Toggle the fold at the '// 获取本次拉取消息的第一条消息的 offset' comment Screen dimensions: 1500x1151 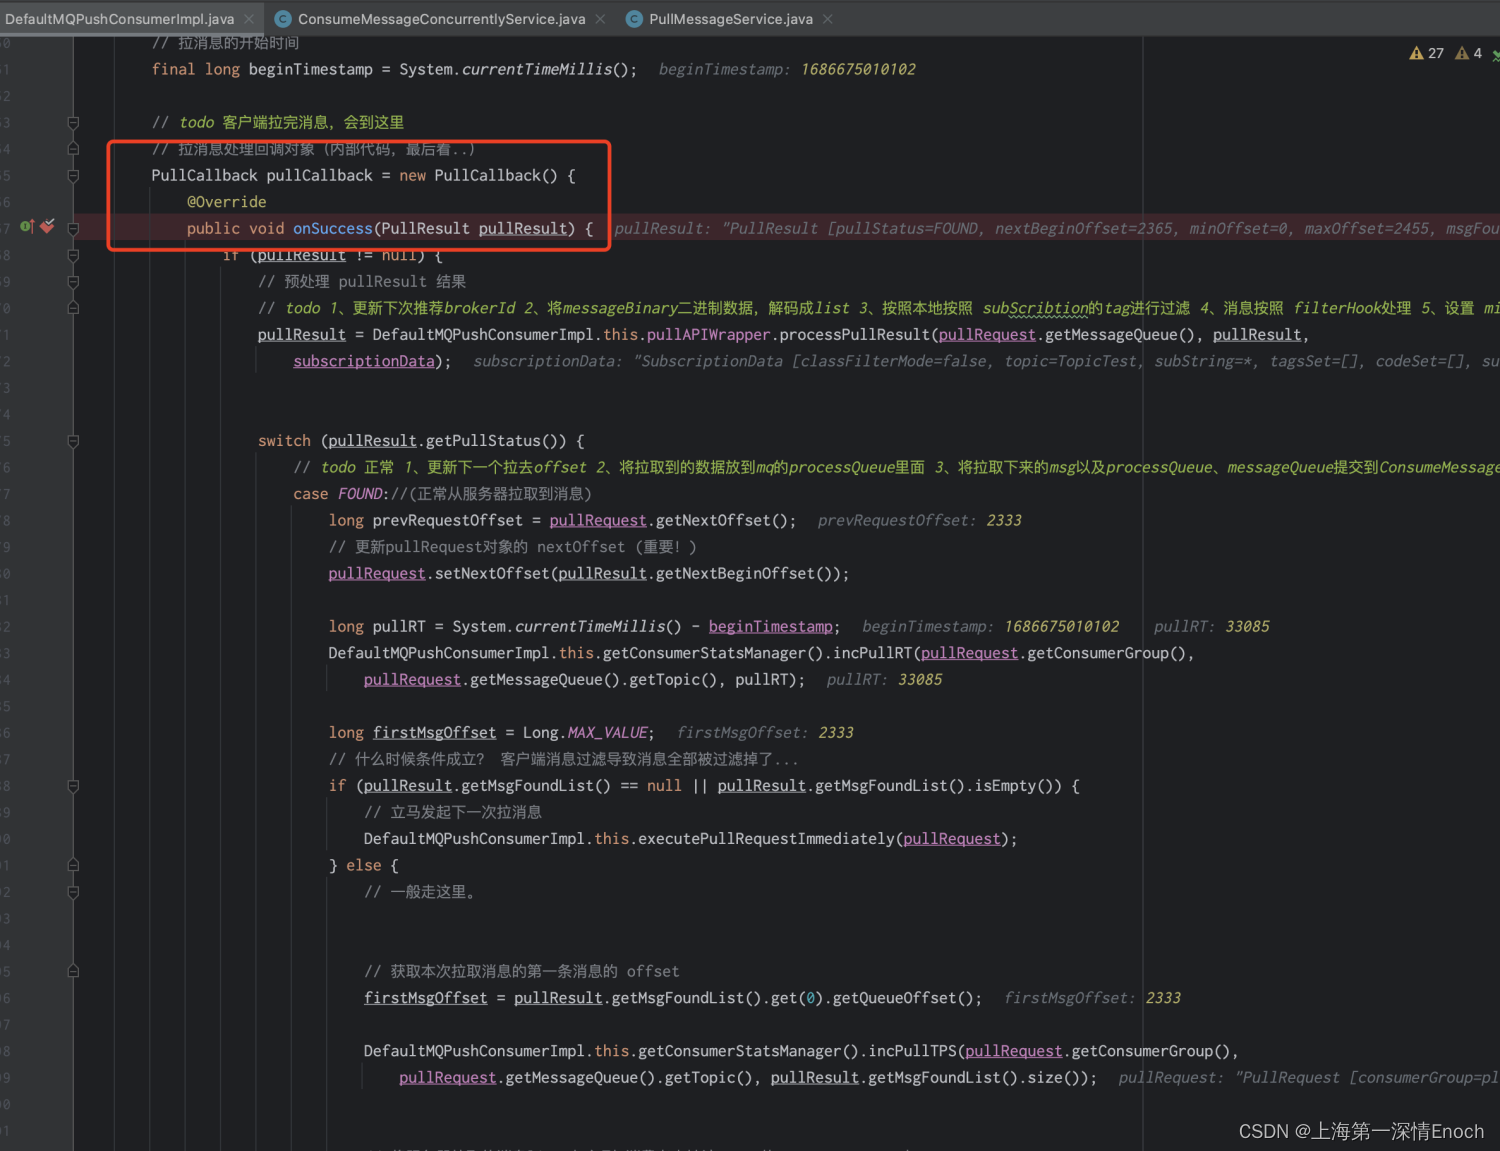[73, 971]
